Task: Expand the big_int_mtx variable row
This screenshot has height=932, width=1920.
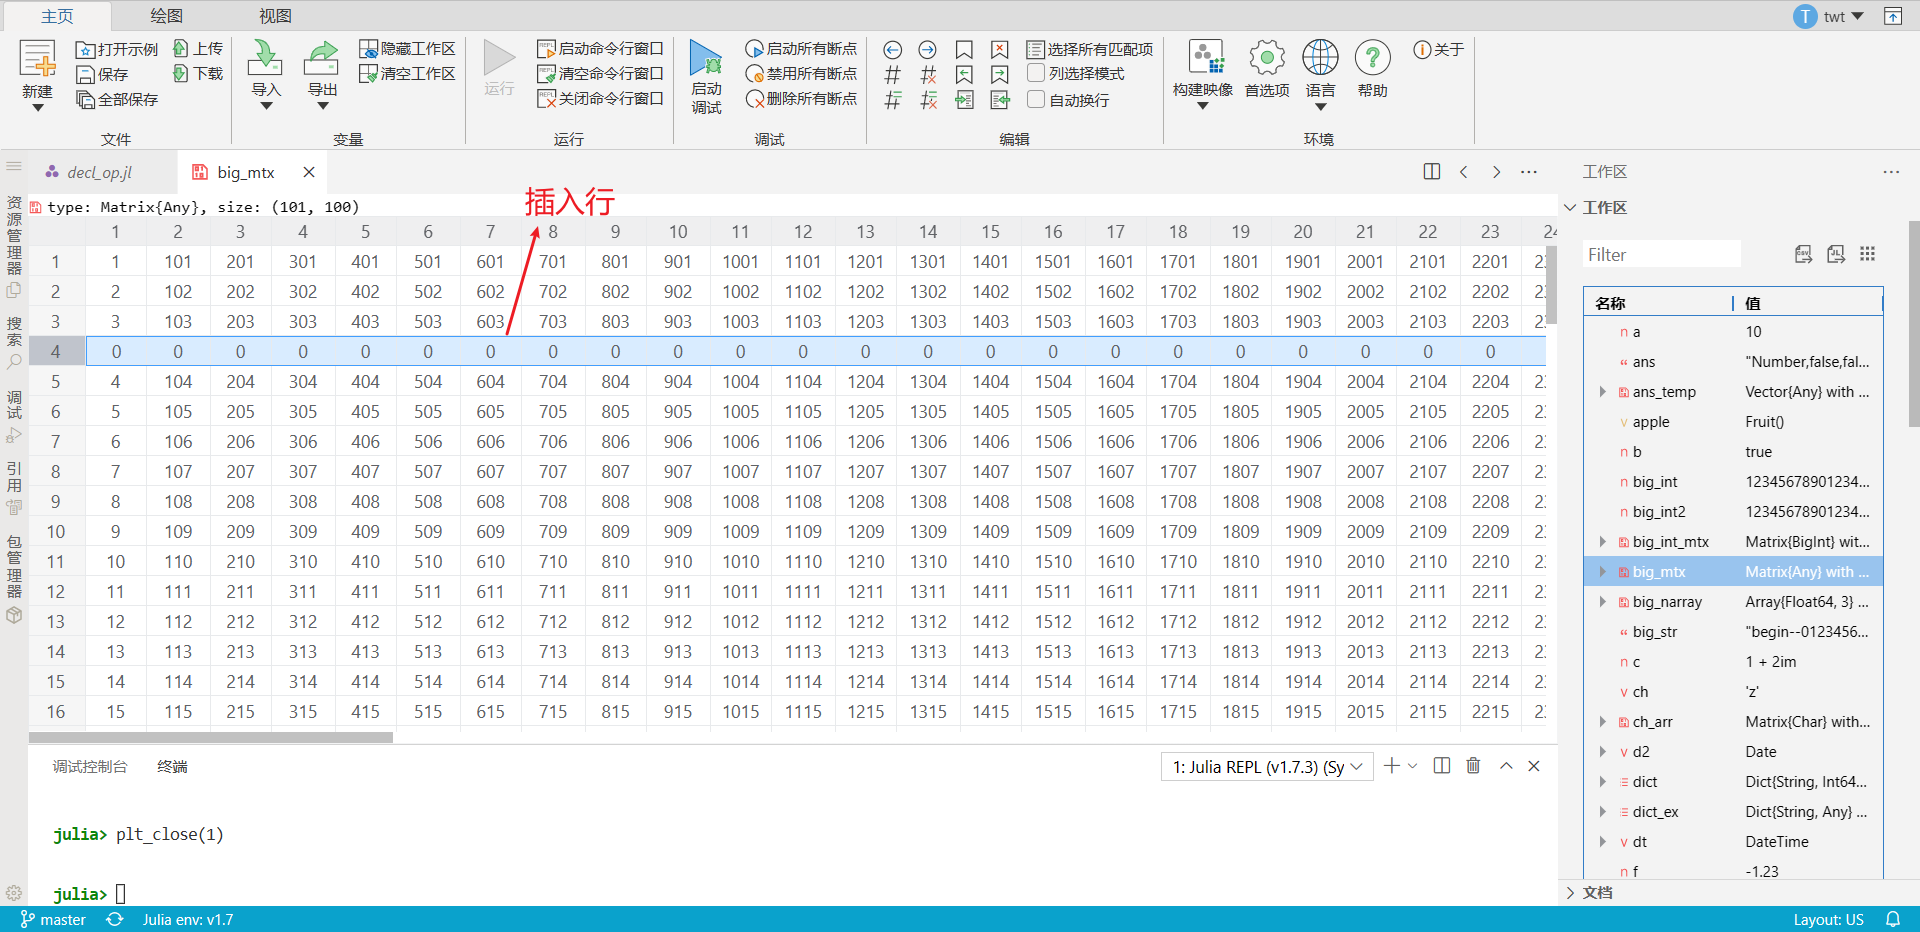Action: point(1602,542)
